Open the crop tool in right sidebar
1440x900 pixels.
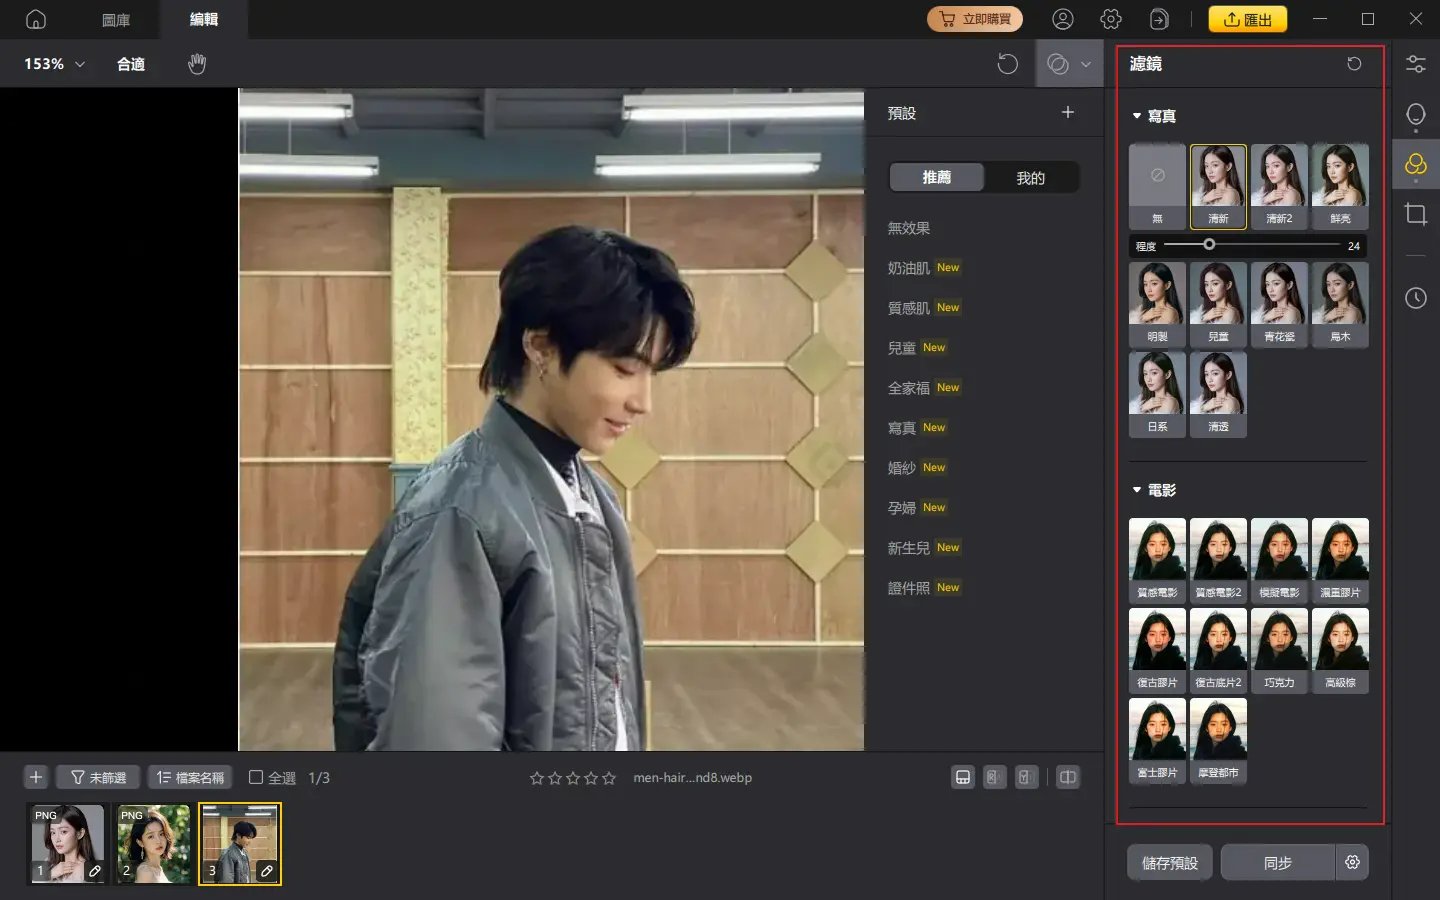(1415, 214)
